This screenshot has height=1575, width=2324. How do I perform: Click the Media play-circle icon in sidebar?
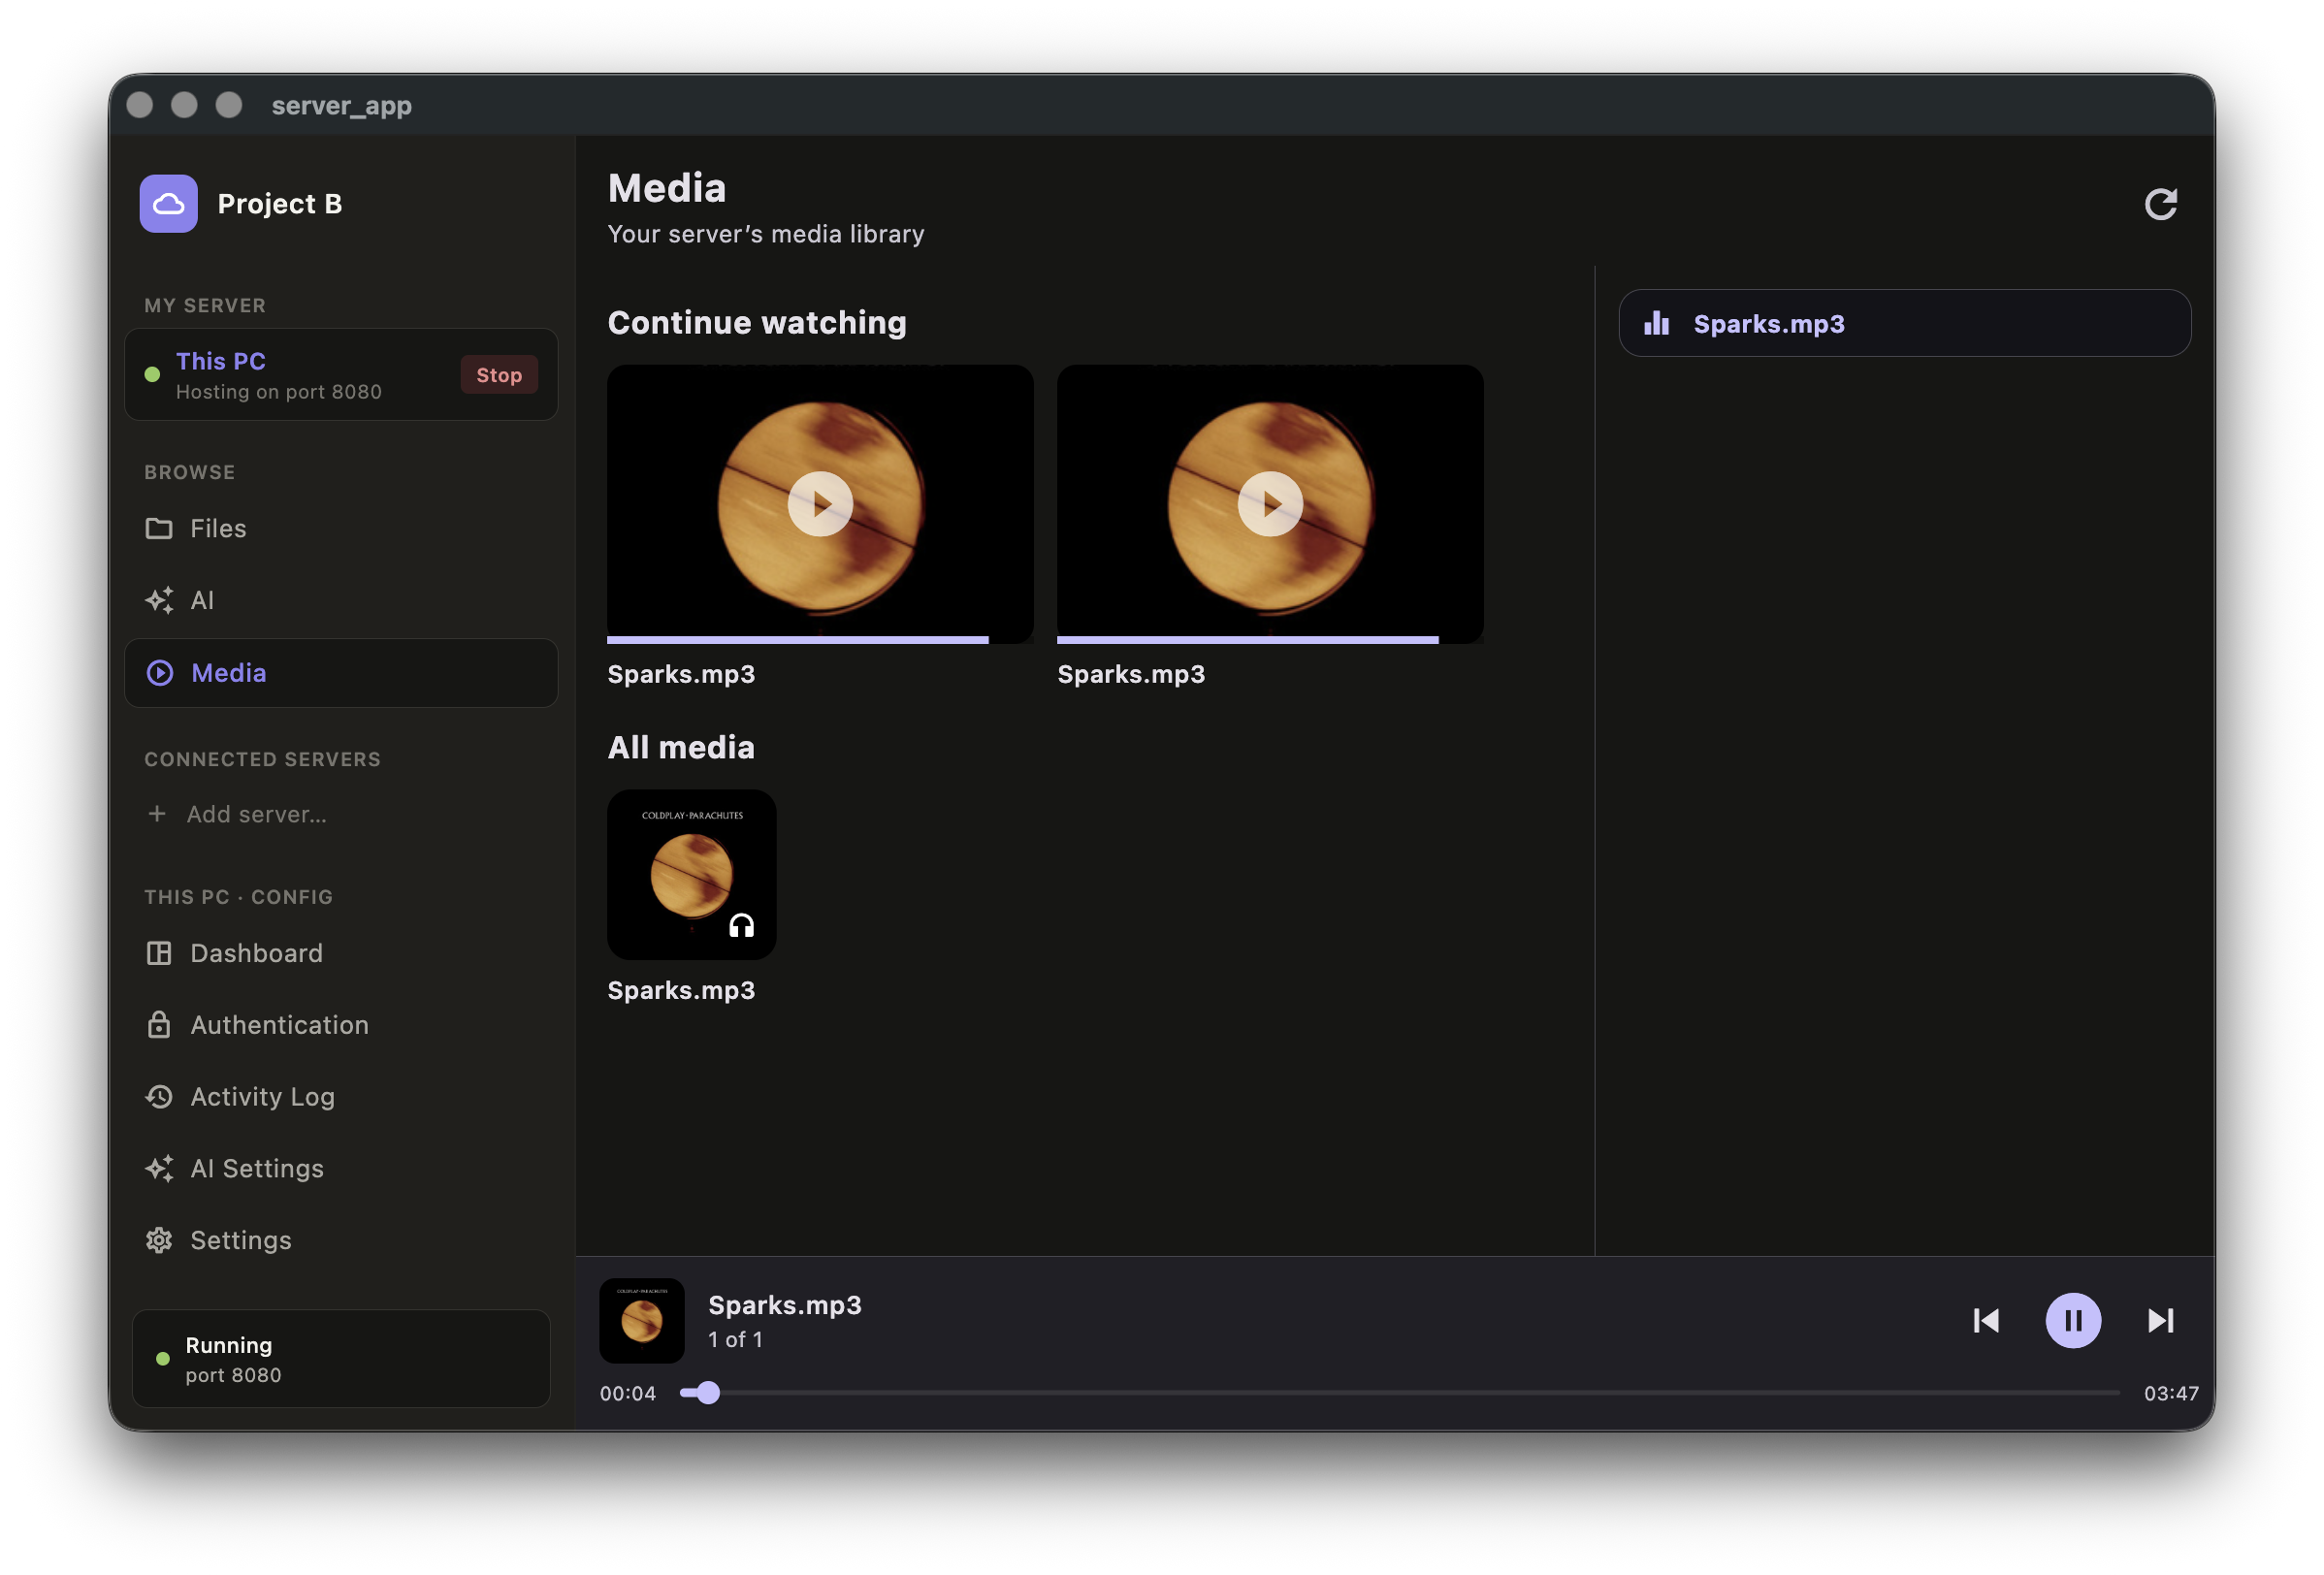(160, 673)
